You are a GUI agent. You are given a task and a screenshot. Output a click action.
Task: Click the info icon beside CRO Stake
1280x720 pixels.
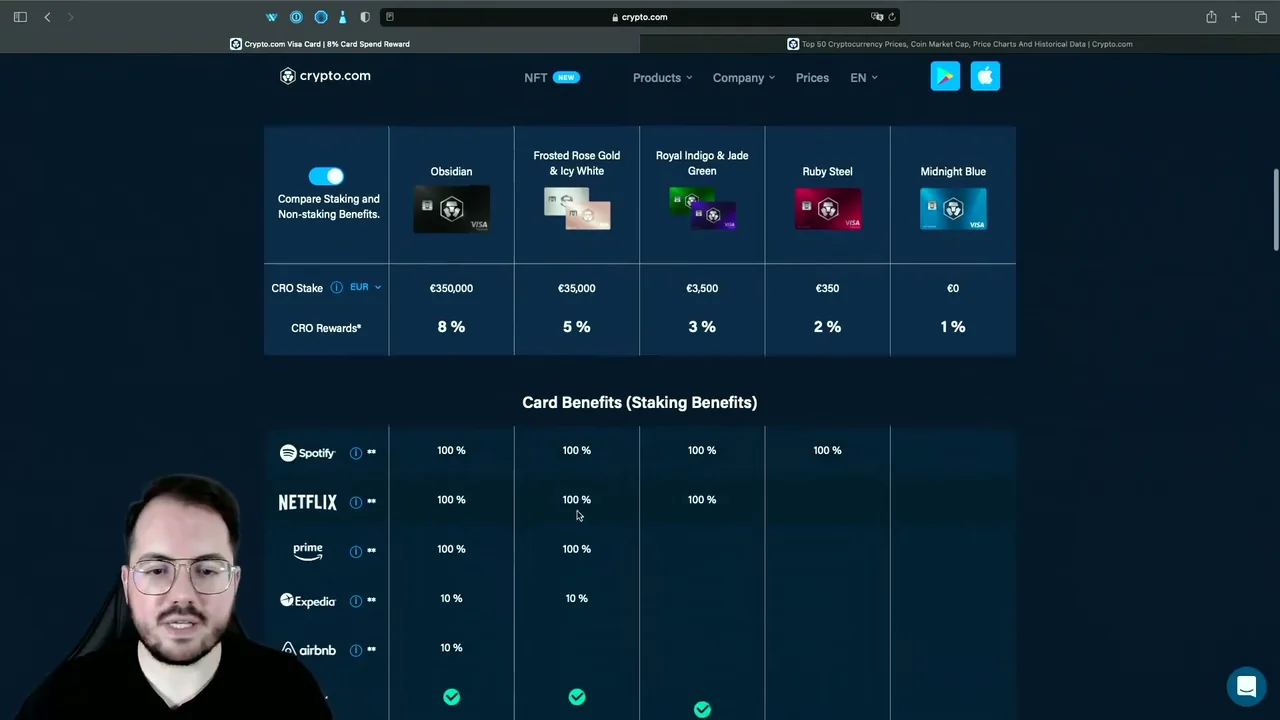[336, 288]
